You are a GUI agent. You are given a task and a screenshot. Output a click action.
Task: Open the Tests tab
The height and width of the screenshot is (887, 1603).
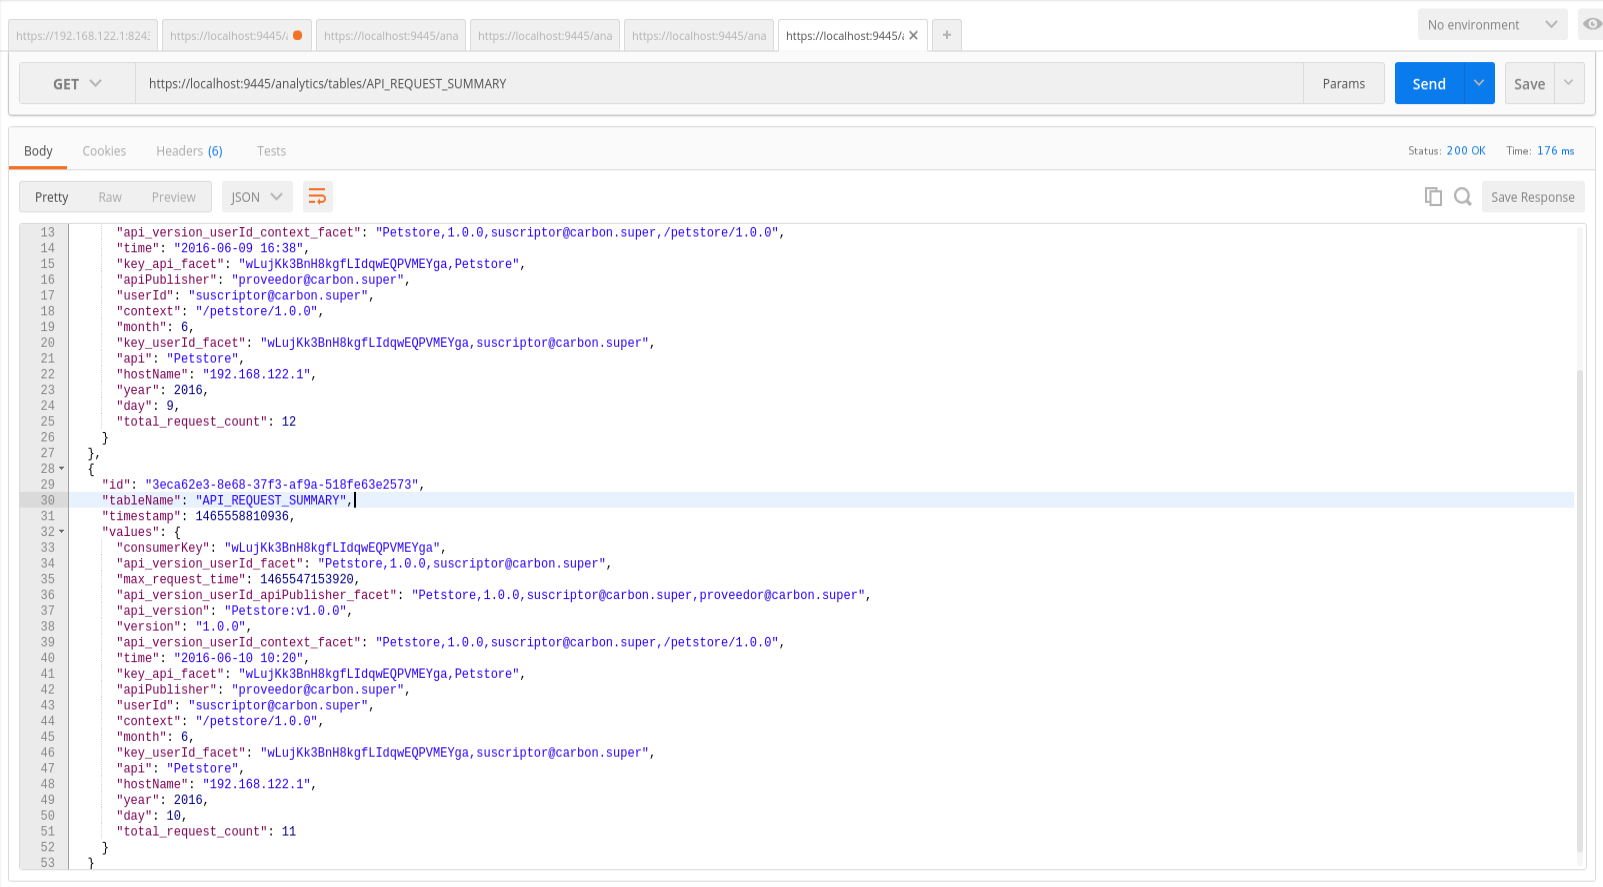coord(271,151)
